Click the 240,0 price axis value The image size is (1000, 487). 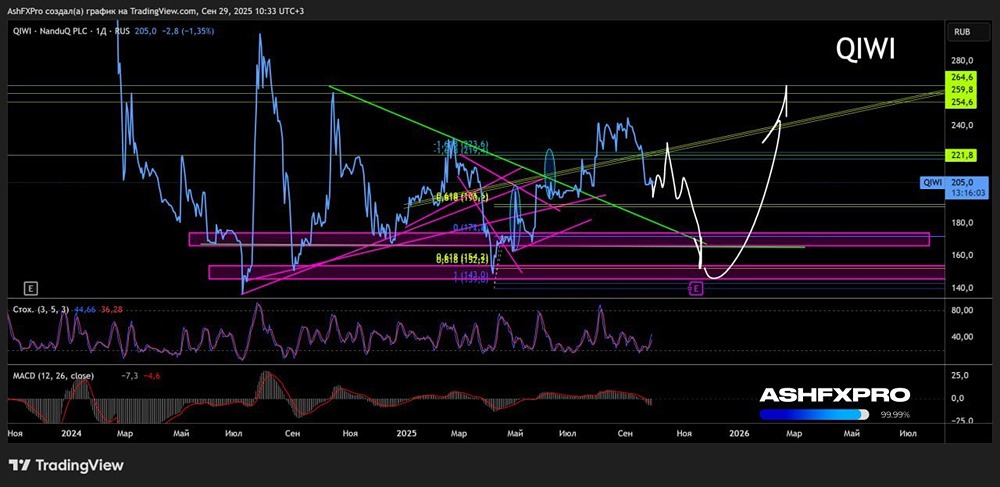coord(962,126)
